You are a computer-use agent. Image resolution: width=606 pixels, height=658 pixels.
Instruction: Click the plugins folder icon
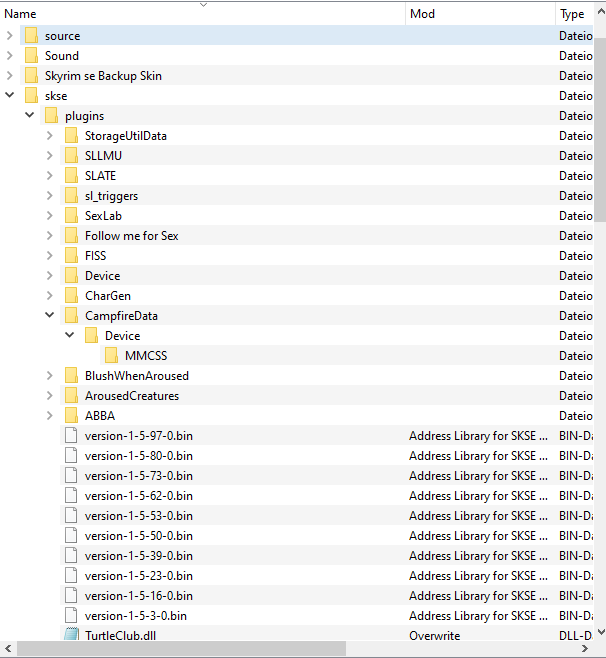pyautogui.click(x=51, y=115)
